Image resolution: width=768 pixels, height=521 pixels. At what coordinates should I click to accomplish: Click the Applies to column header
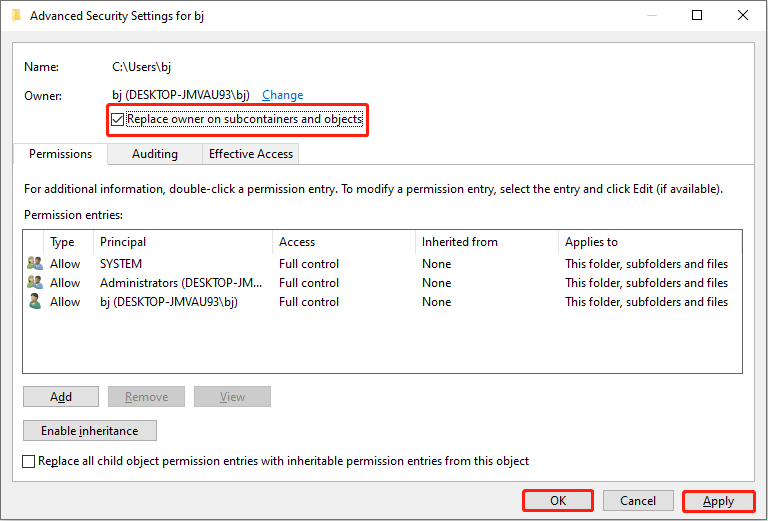tap(649, 242)
